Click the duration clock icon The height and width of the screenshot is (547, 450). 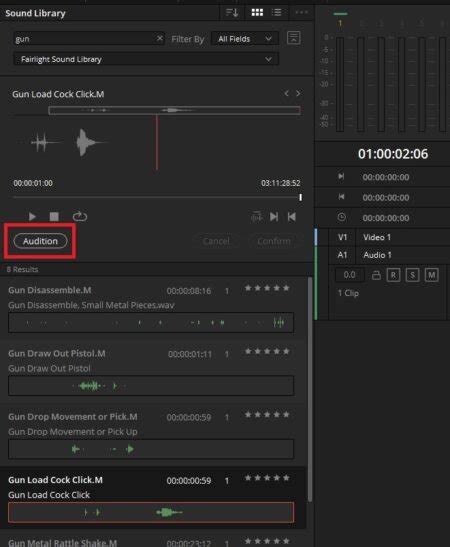tap(342, 217)
